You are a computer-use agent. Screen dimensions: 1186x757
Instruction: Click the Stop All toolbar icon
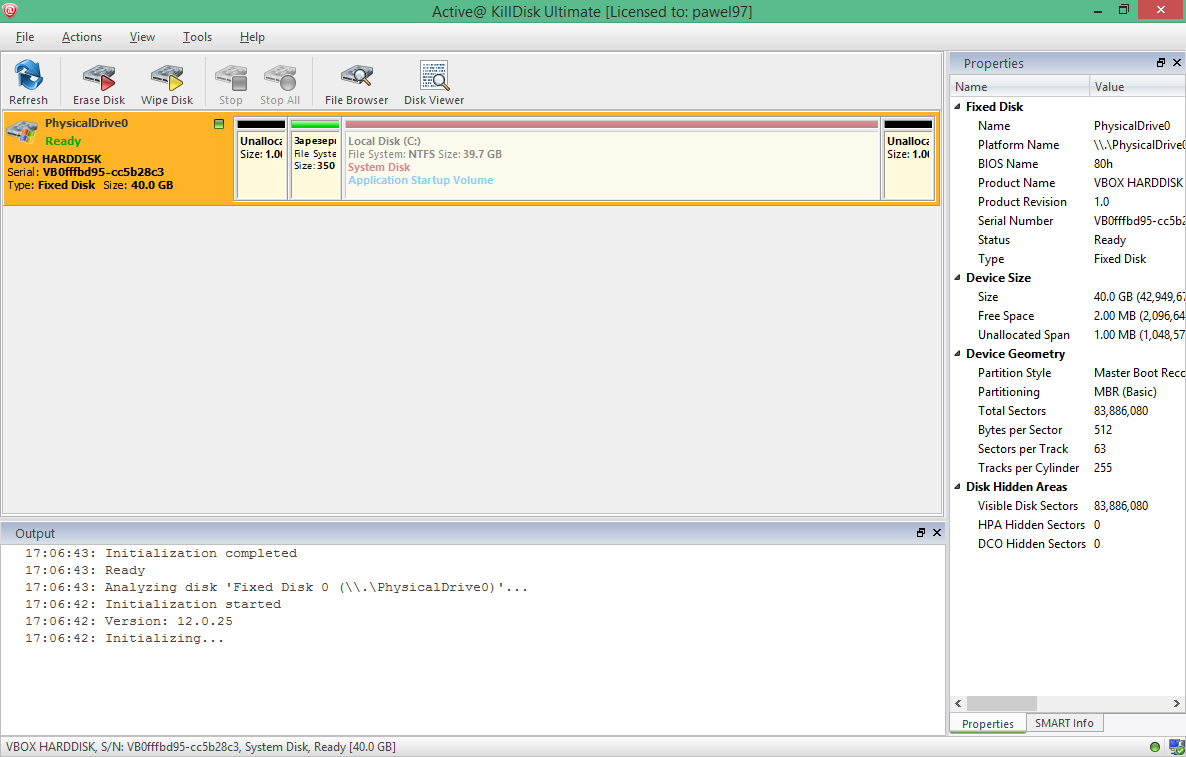point(279,76)
